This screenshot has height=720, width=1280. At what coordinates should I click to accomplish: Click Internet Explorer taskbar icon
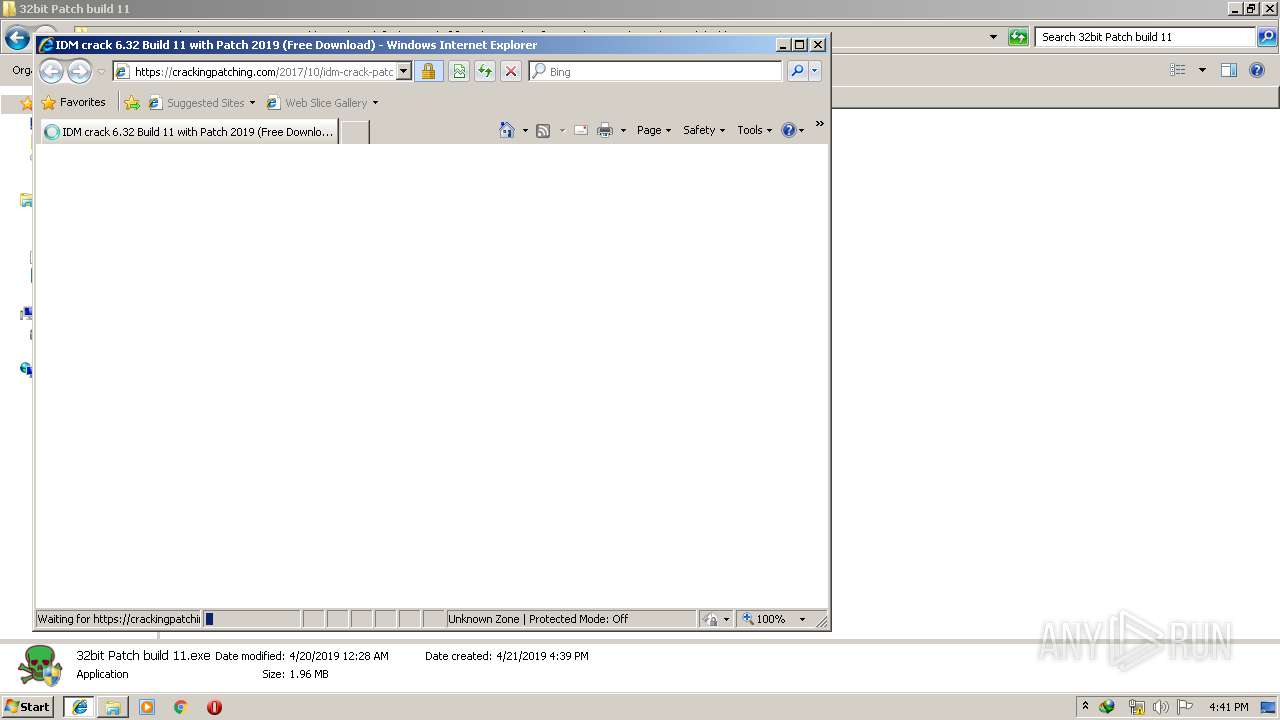[x=79, y=707]
